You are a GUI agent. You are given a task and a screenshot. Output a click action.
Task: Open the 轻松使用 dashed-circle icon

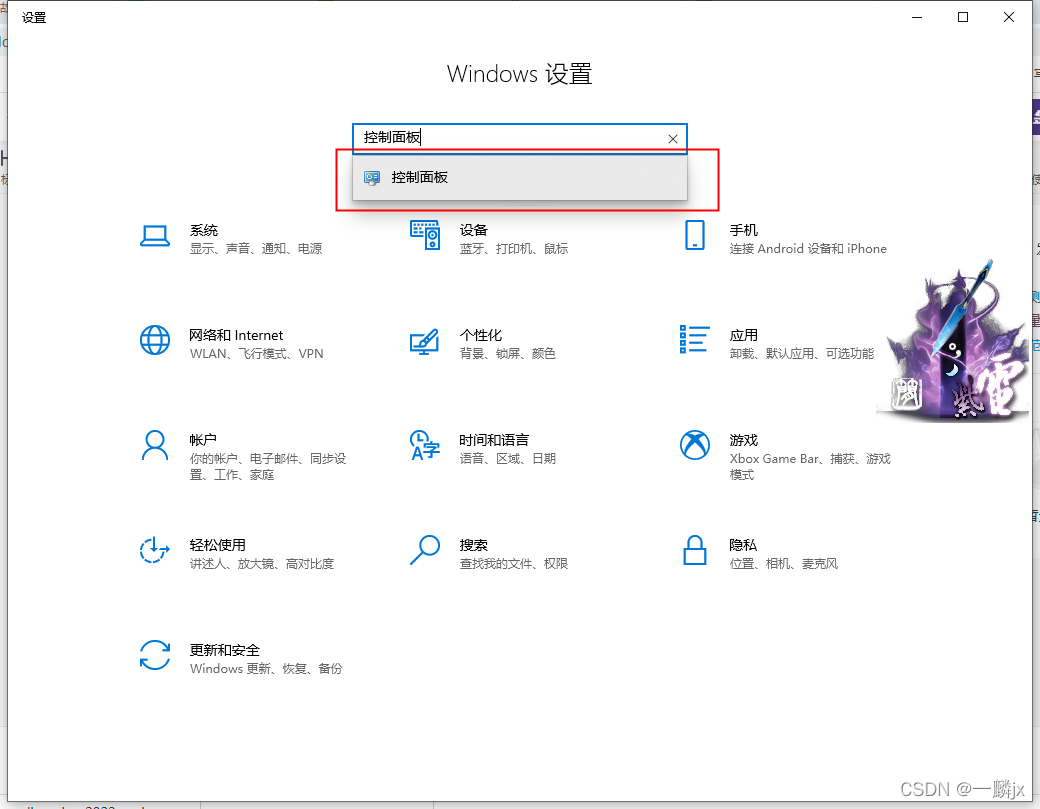tap(155, 550)
